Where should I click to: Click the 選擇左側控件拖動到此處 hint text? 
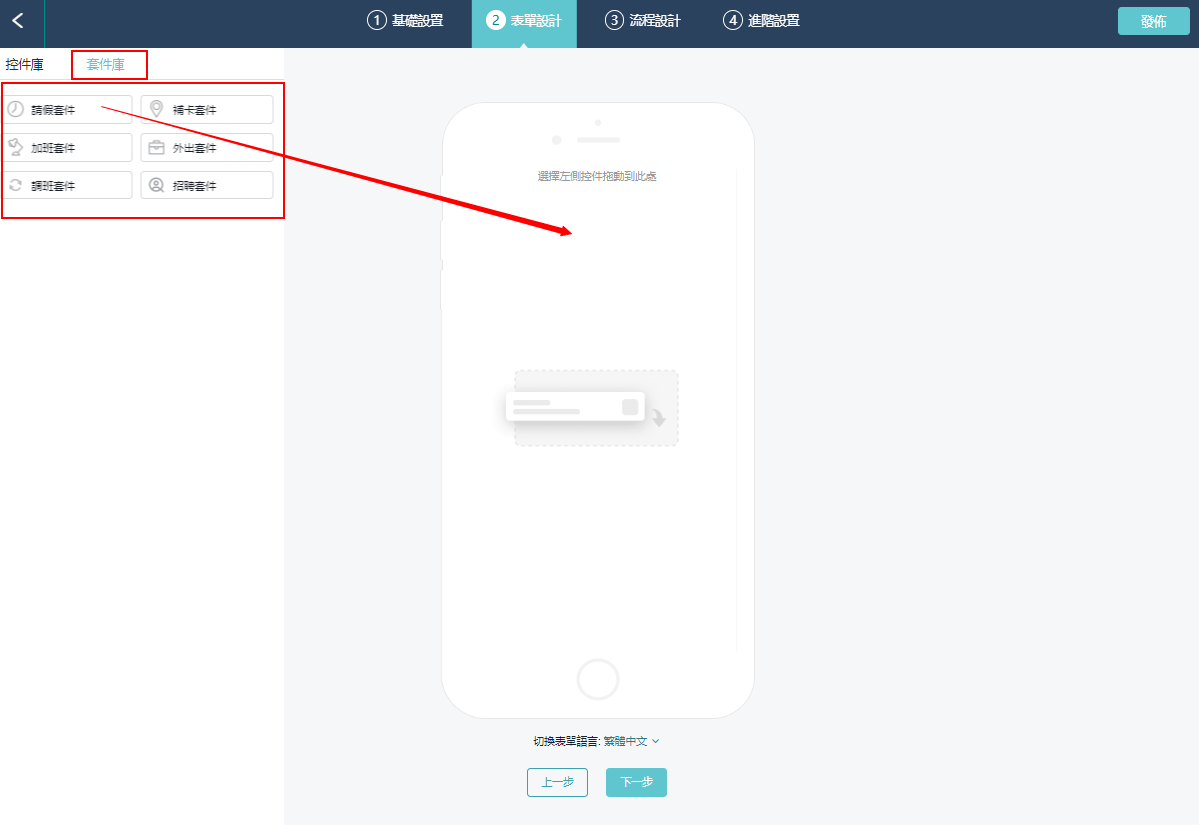pos(597,176)
